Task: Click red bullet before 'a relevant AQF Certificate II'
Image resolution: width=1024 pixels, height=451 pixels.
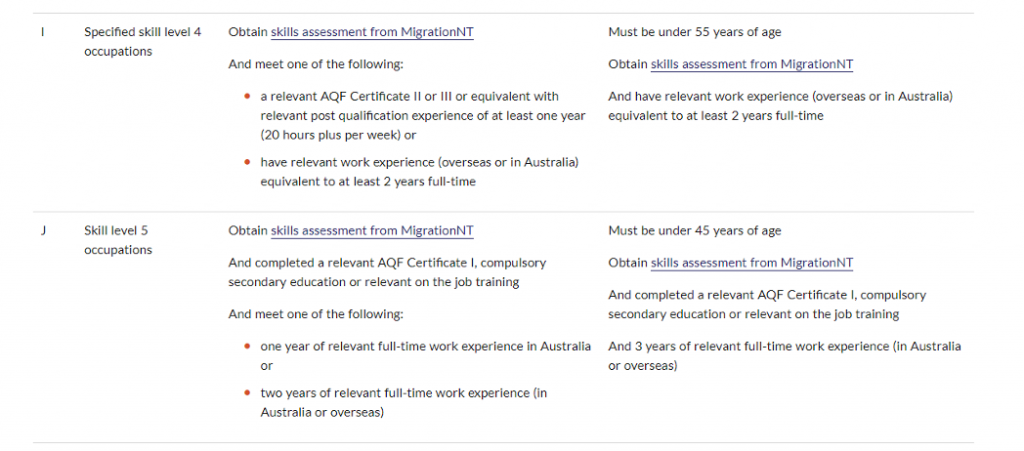Action: pos(246,97)
